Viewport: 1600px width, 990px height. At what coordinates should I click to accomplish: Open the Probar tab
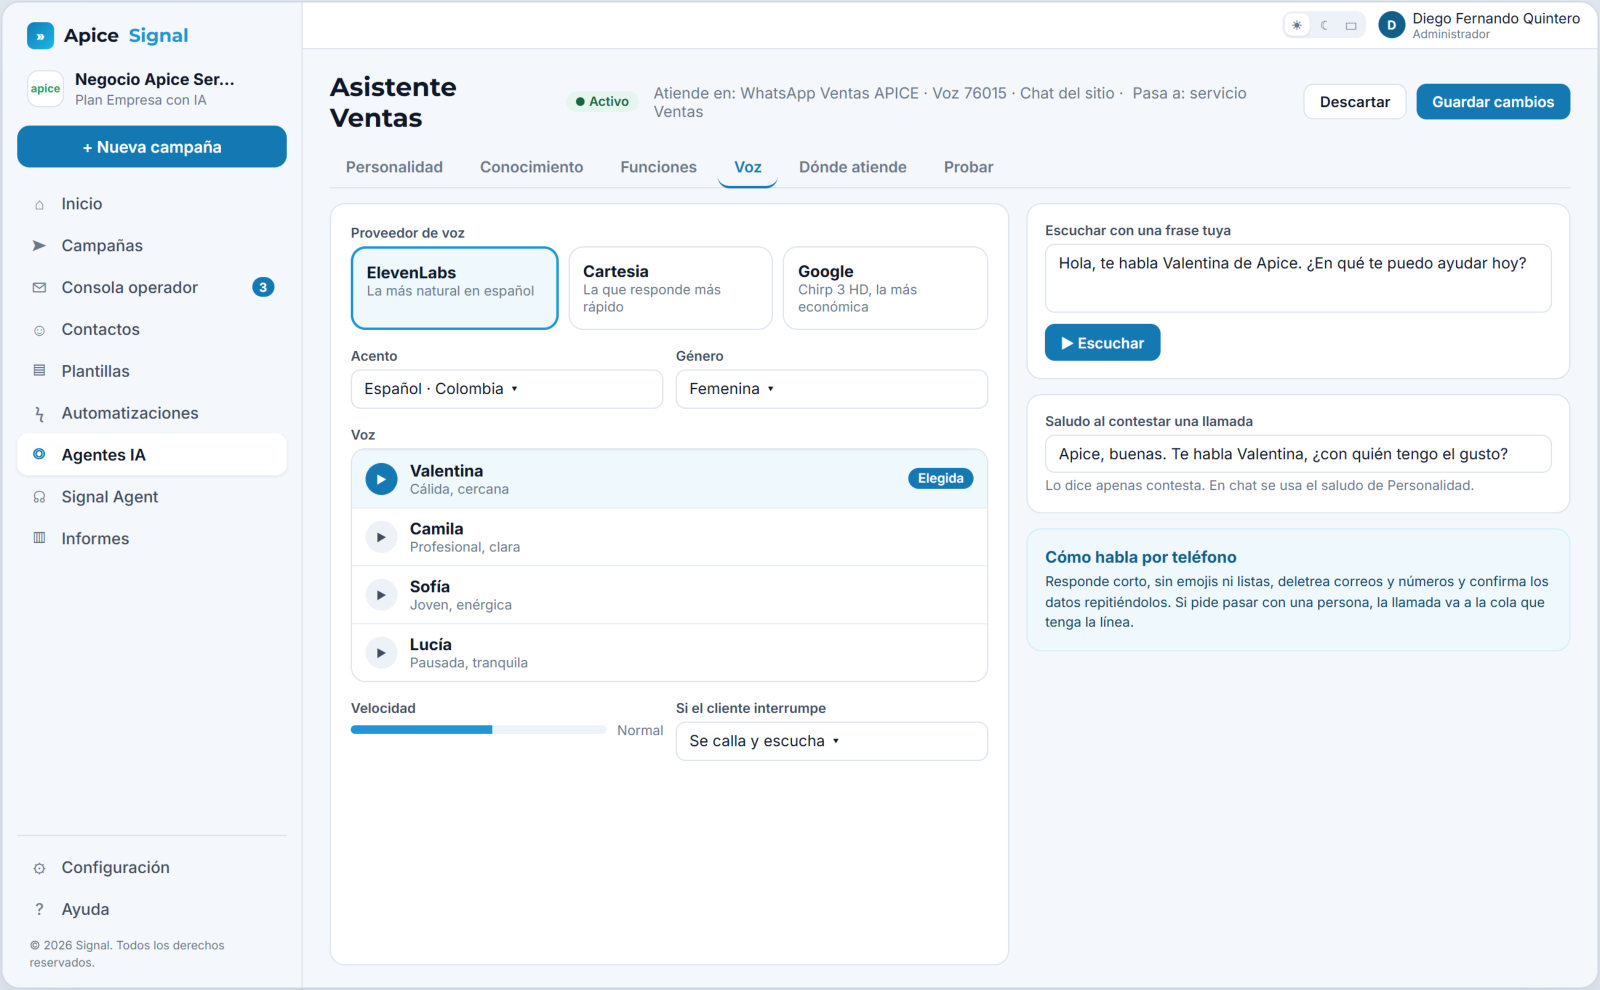click(968, 167)
